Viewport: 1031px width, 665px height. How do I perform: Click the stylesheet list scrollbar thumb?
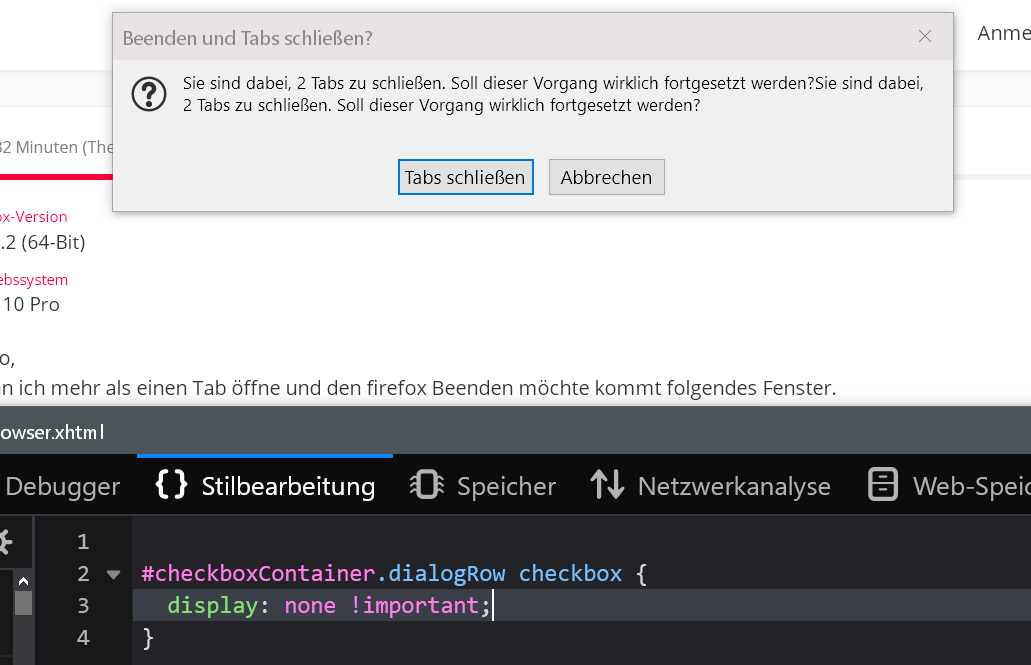pyautogui.click(x=23, y=603)
